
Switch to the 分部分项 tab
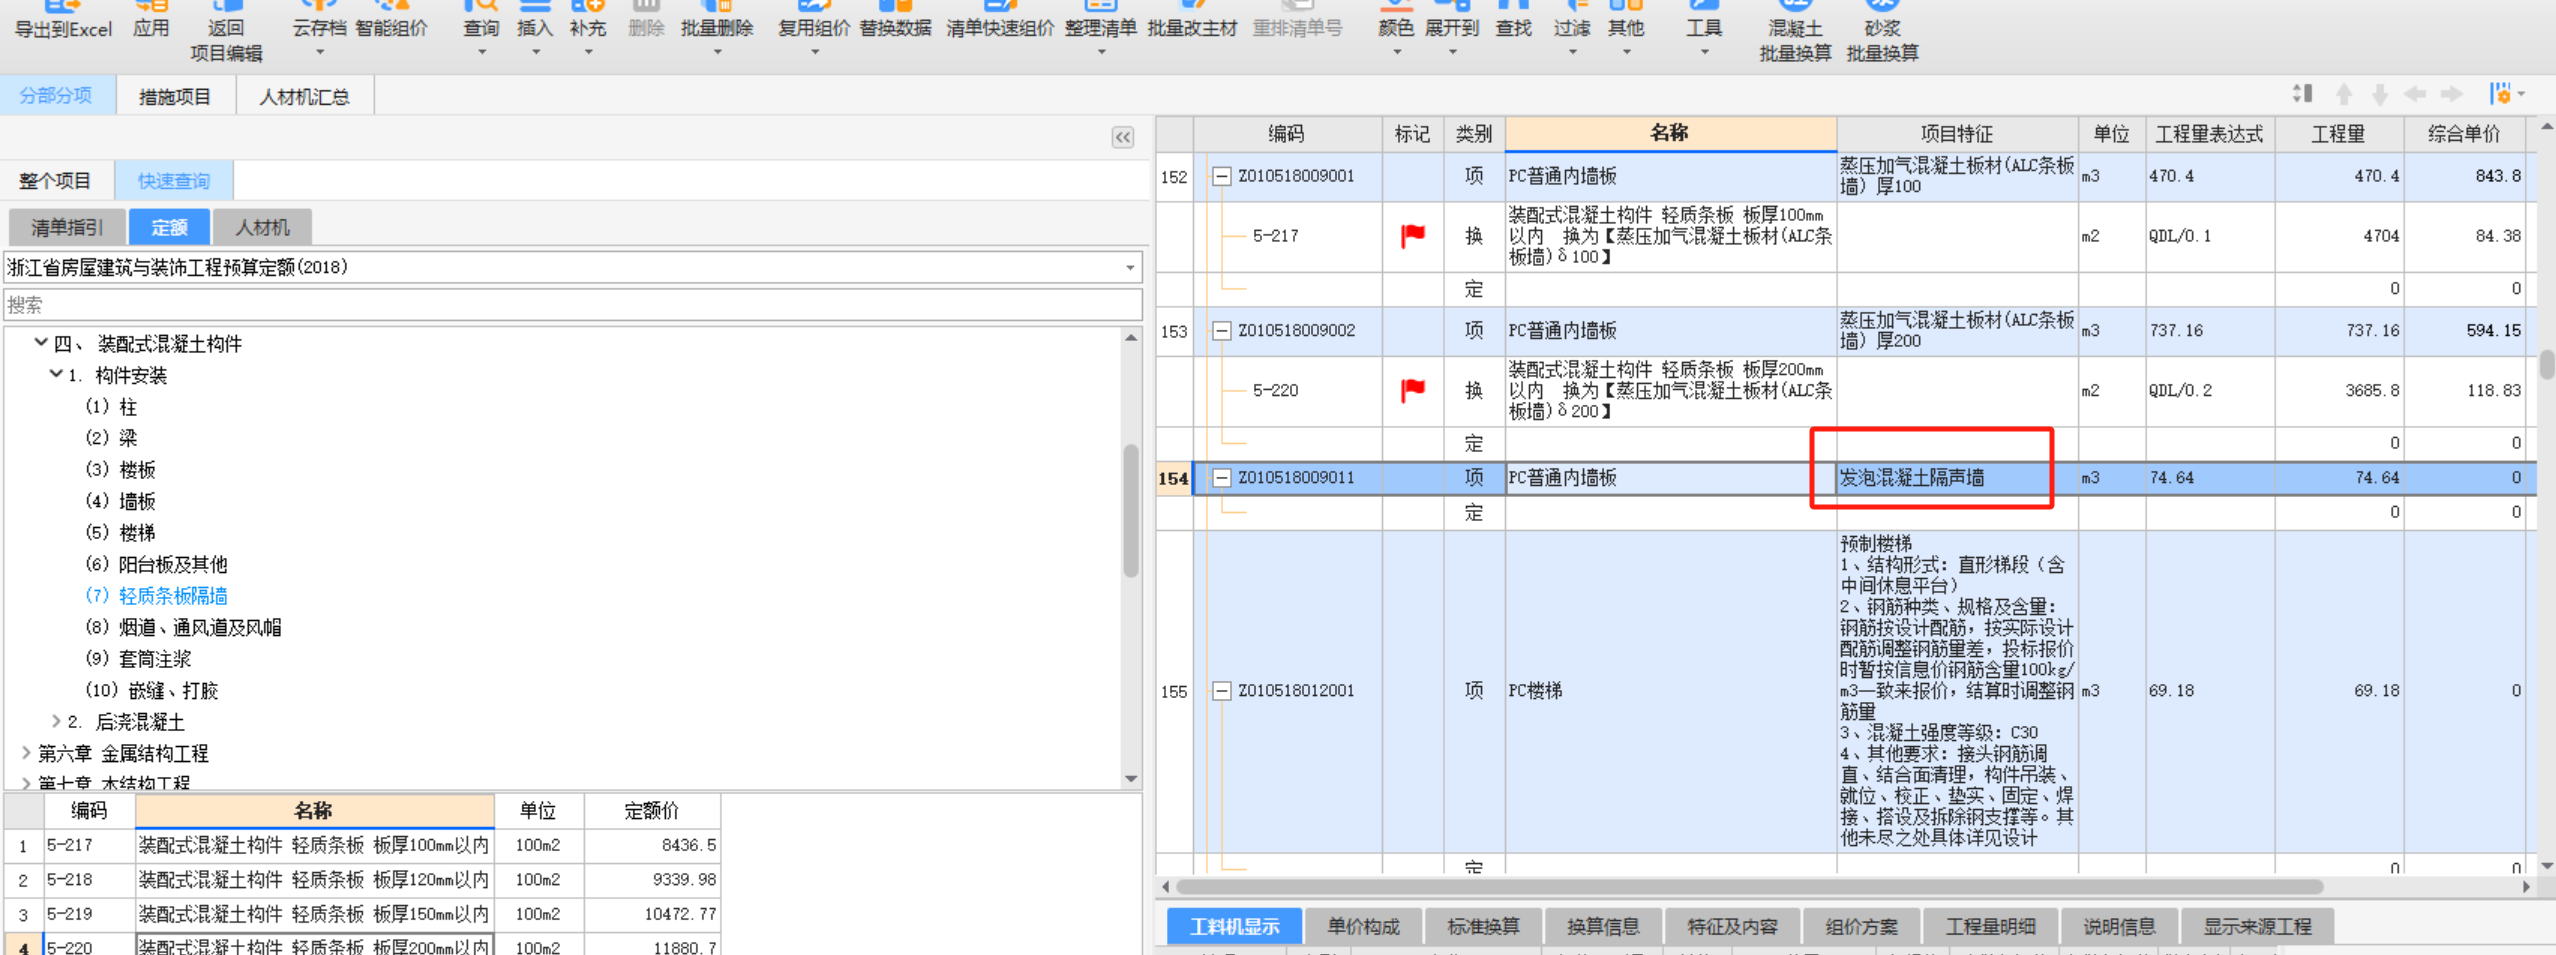(x=56, y=96)
